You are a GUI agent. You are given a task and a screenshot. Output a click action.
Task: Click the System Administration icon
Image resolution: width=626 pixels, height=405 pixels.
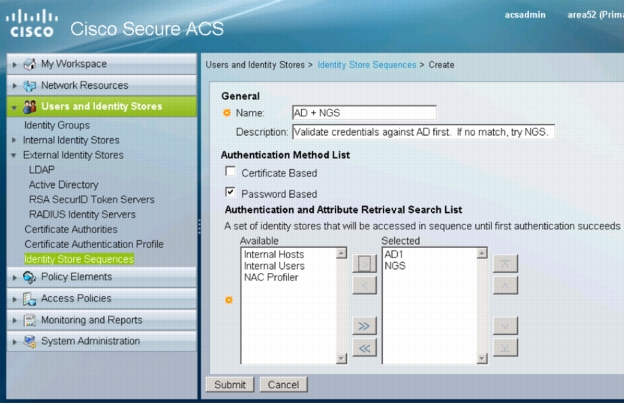[x=30, y=341]
